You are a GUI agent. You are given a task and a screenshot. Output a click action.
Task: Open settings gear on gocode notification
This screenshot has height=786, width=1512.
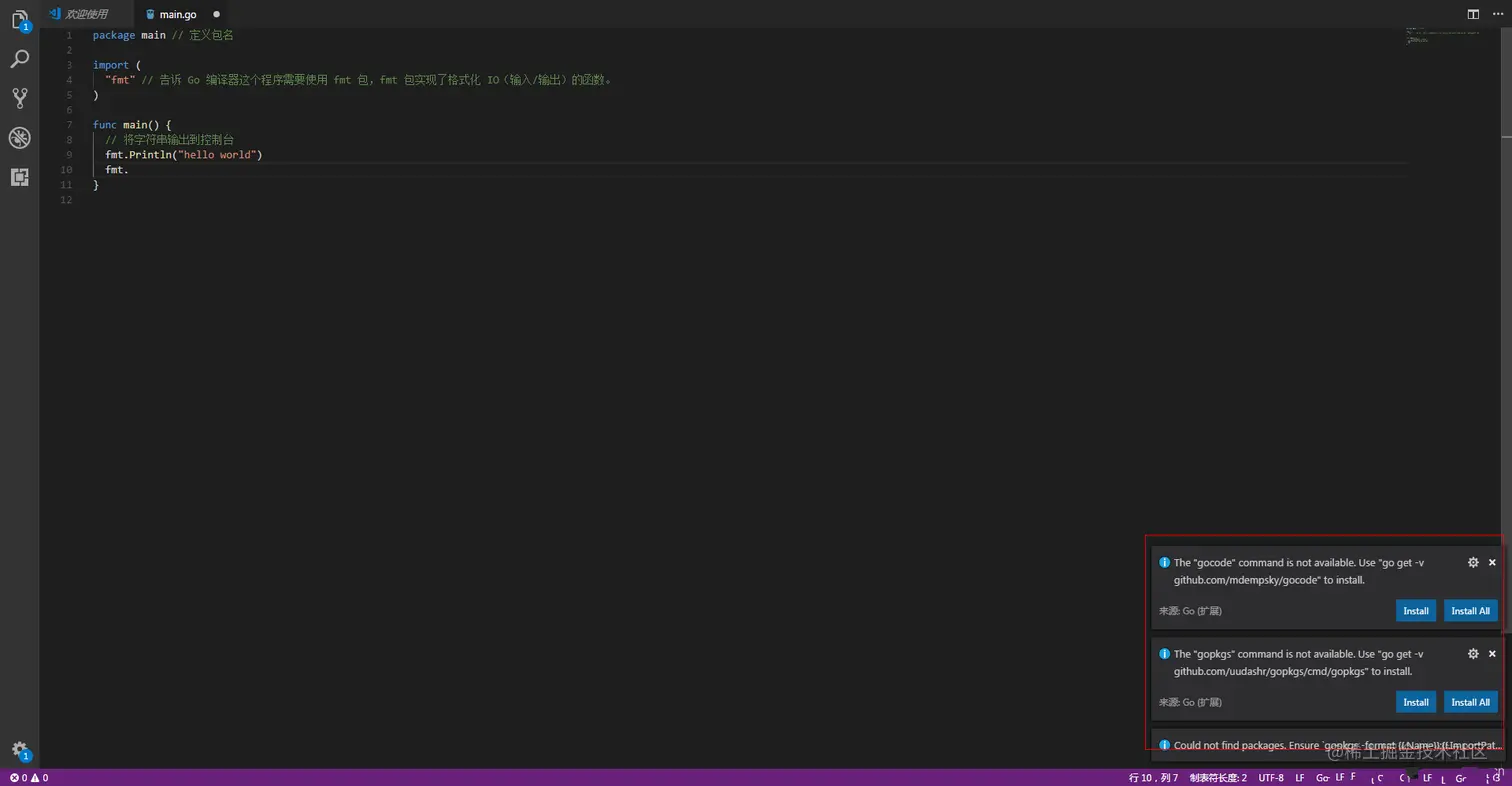coord(1473,562)
